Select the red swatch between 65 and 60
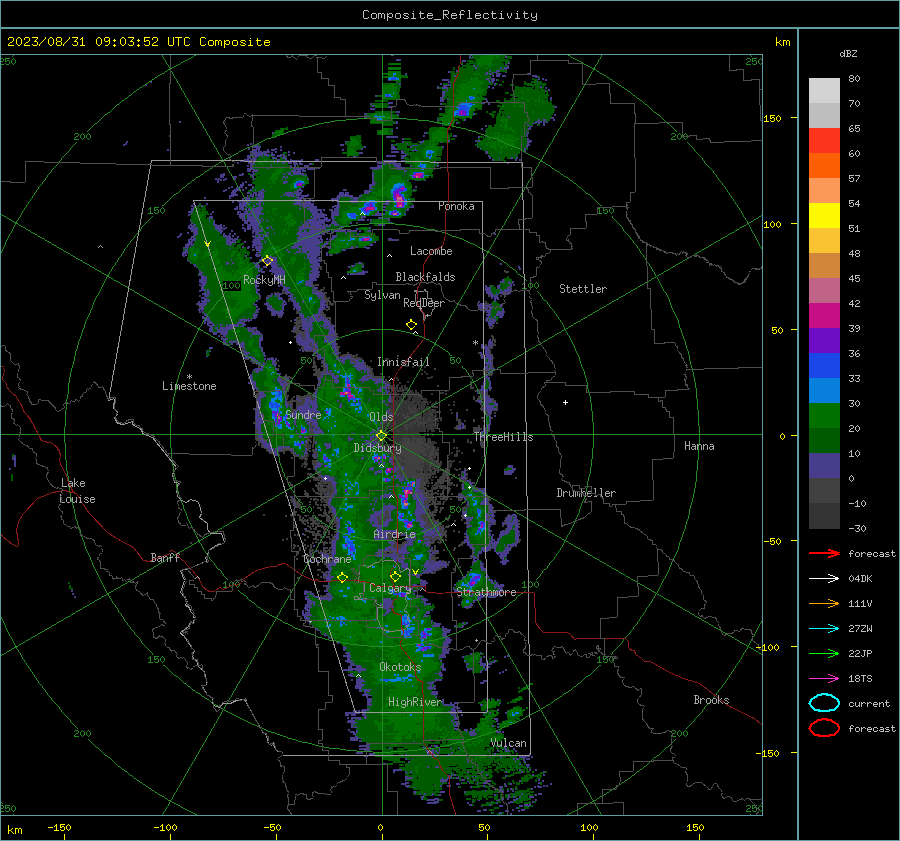Screen dimensions: 900x841 (x=824, y=140)
